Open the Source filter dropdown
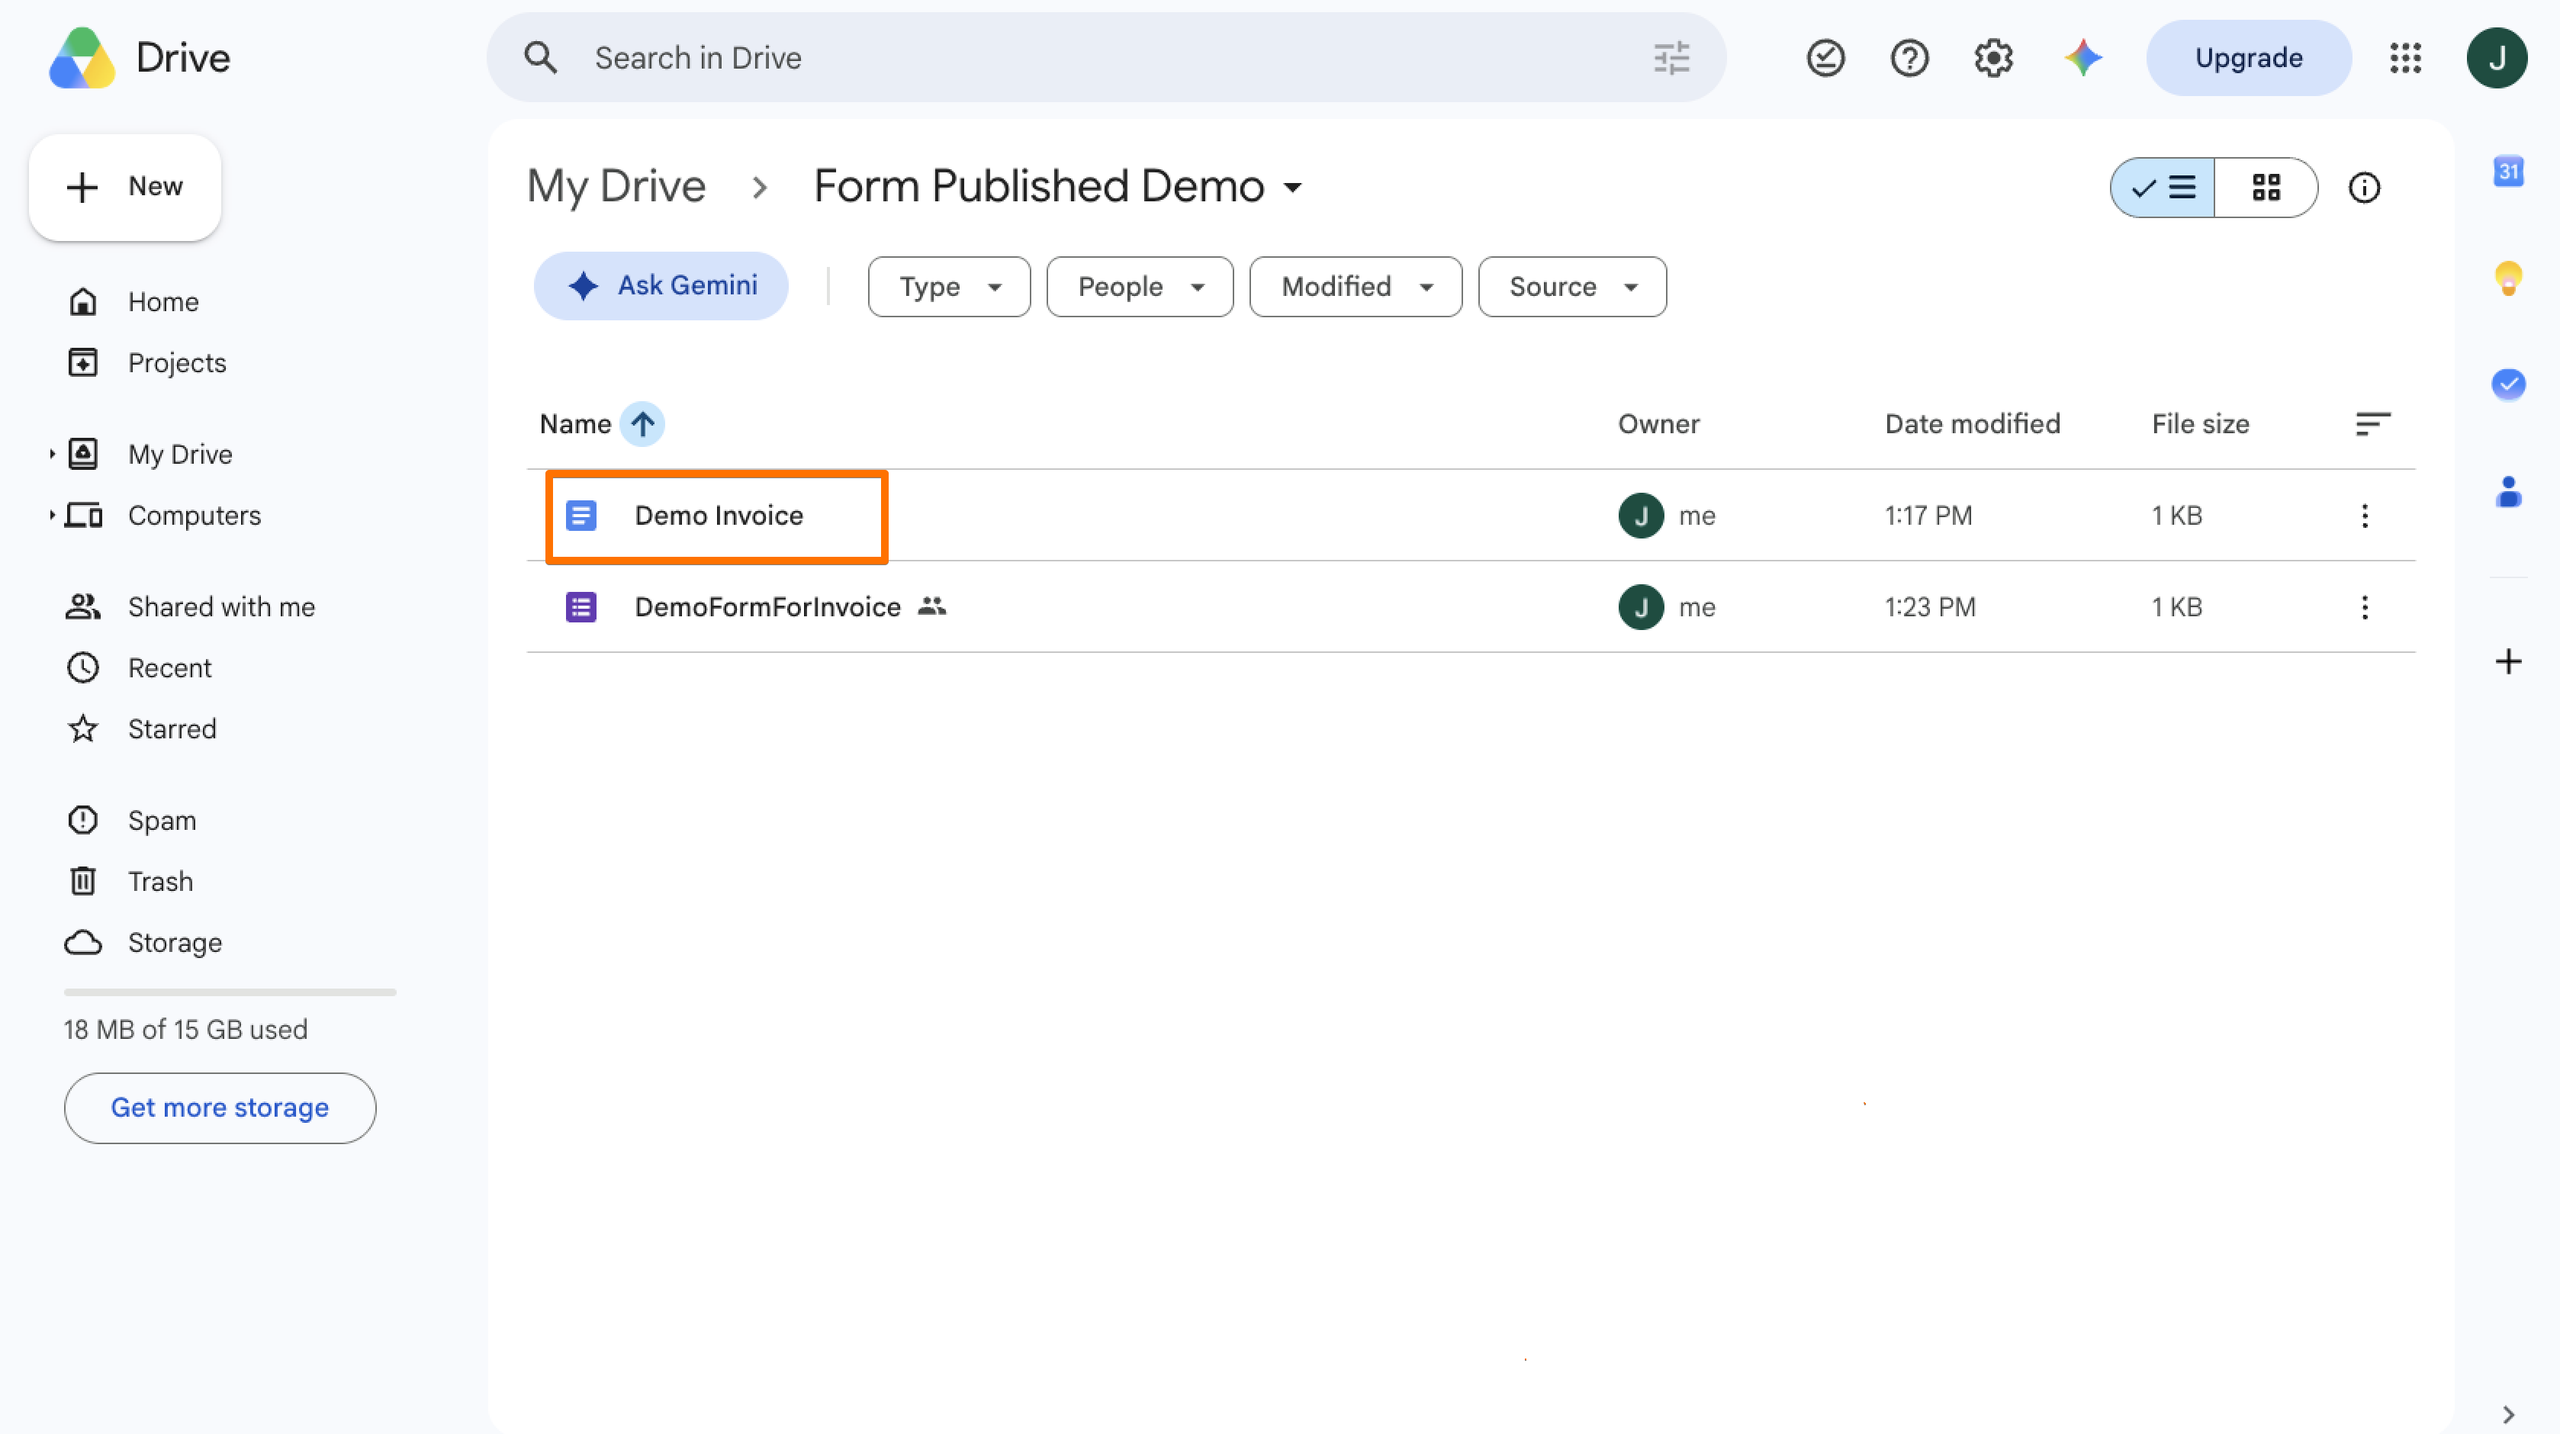 (1572, 287)
